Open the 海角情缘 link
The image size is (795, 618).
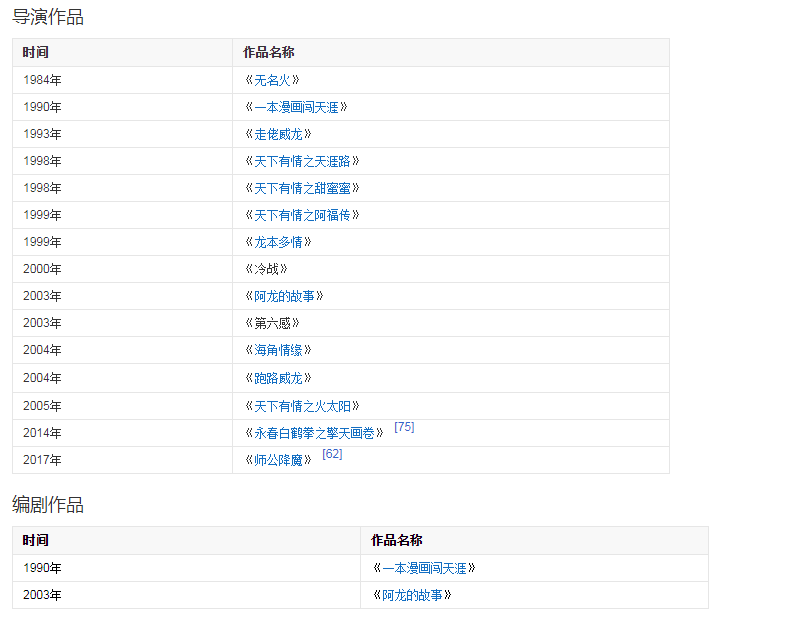tap(278, 350)
